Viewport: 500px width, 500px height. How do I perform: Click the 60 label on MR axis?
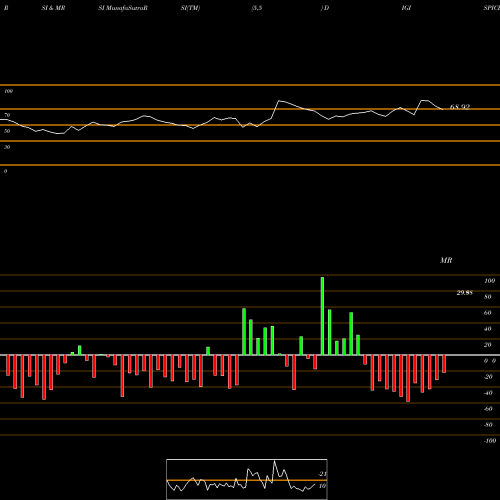[488, 313]
